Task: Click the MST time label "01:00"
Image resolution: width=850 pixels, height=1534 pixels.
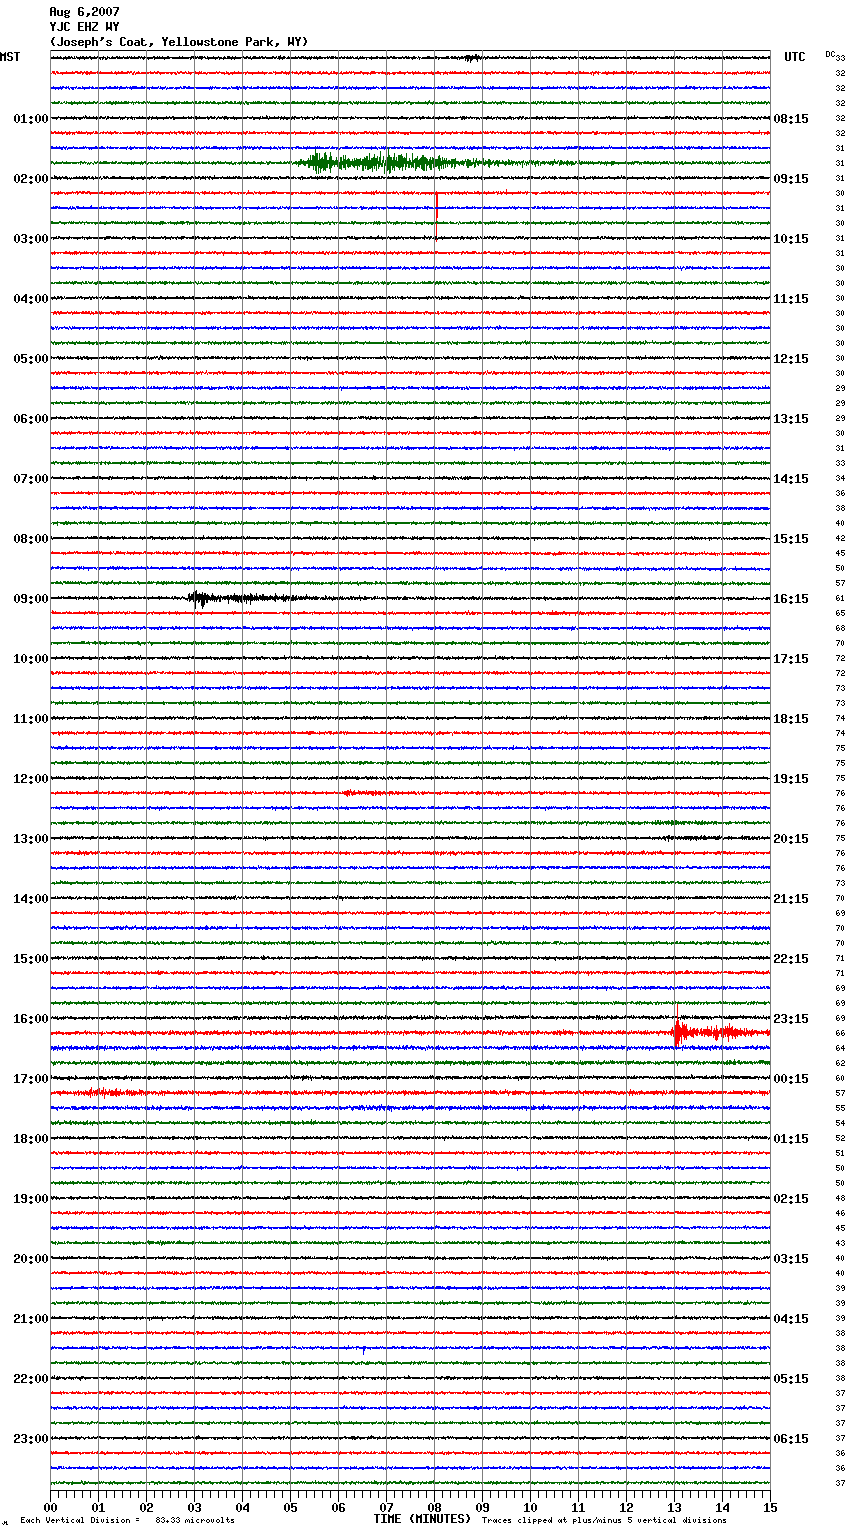Action: (x=31, y=119)
